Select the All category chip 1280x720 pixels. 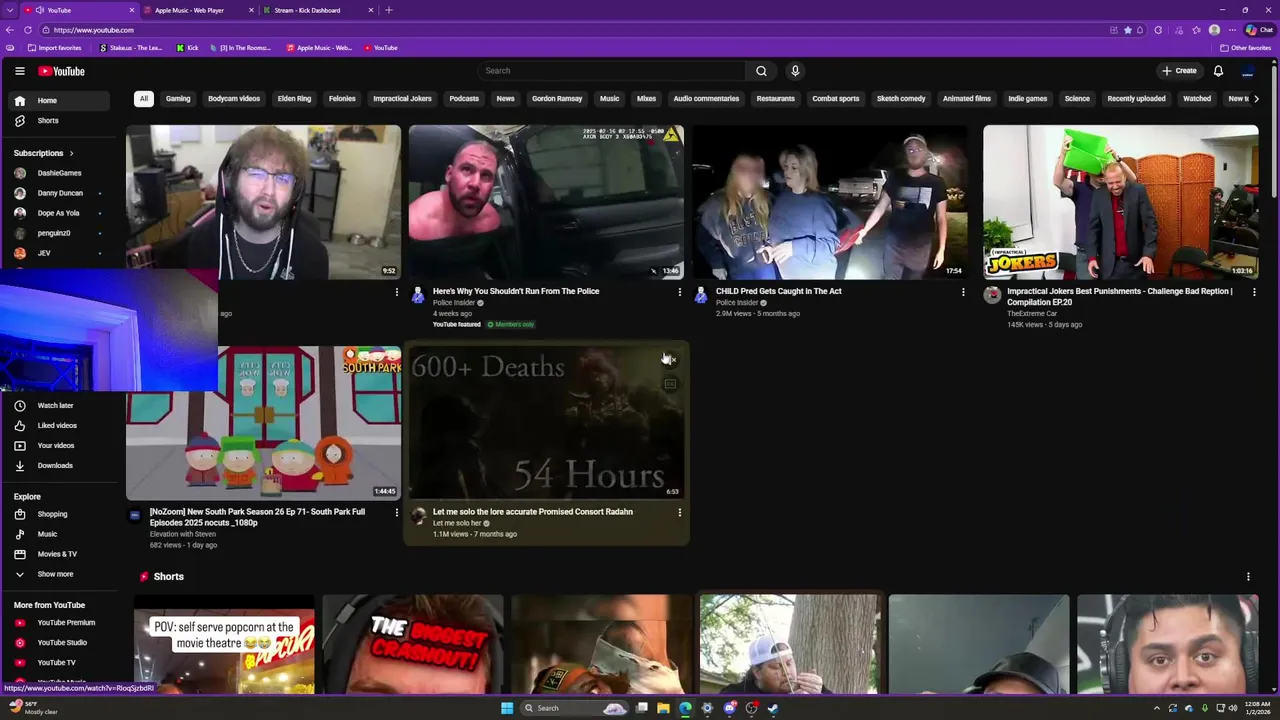144,99
